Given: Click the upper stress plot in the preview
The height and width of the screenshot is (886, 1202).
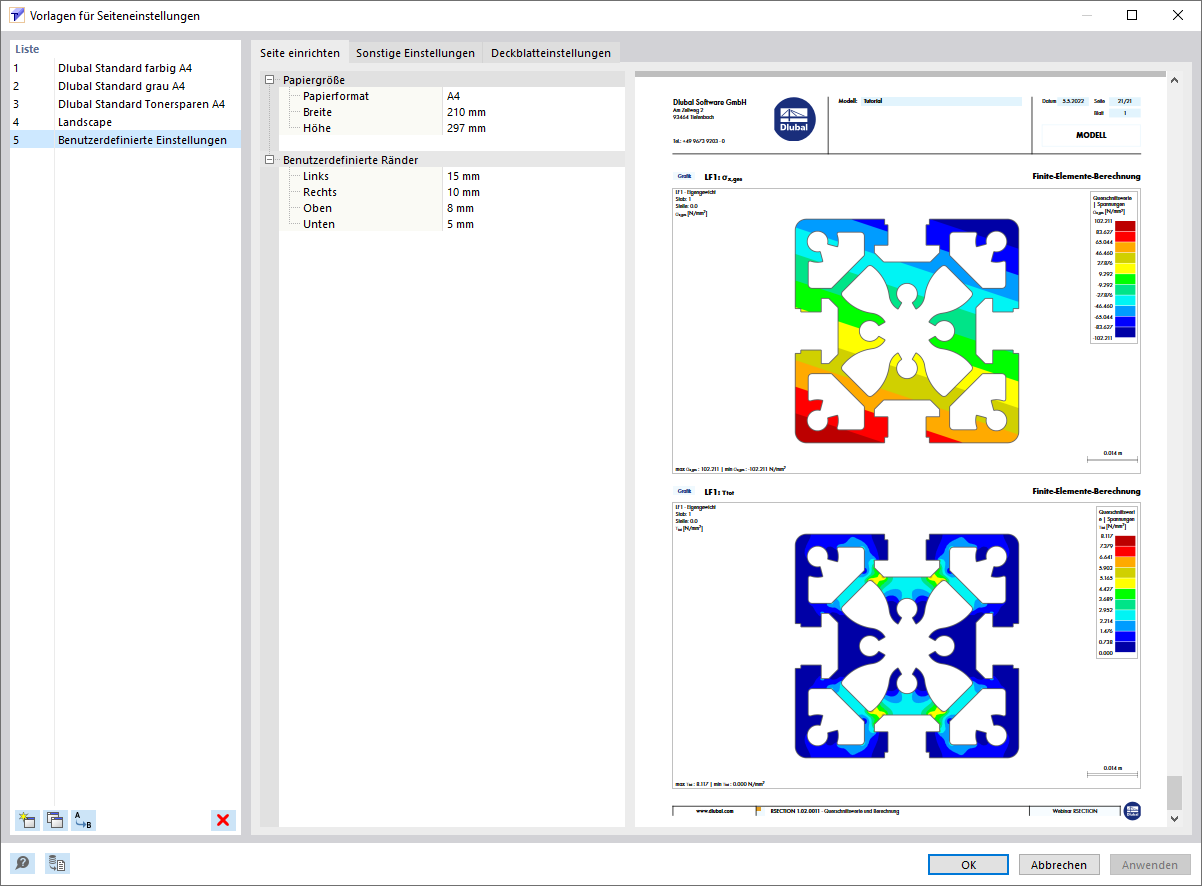Looking at the screenshot, I should coord(906,331).
